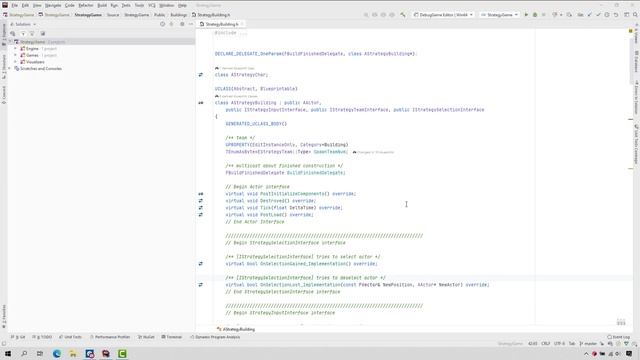Open the Navigate menu
This screenshot has height=360, width=640.
point(53,5)
